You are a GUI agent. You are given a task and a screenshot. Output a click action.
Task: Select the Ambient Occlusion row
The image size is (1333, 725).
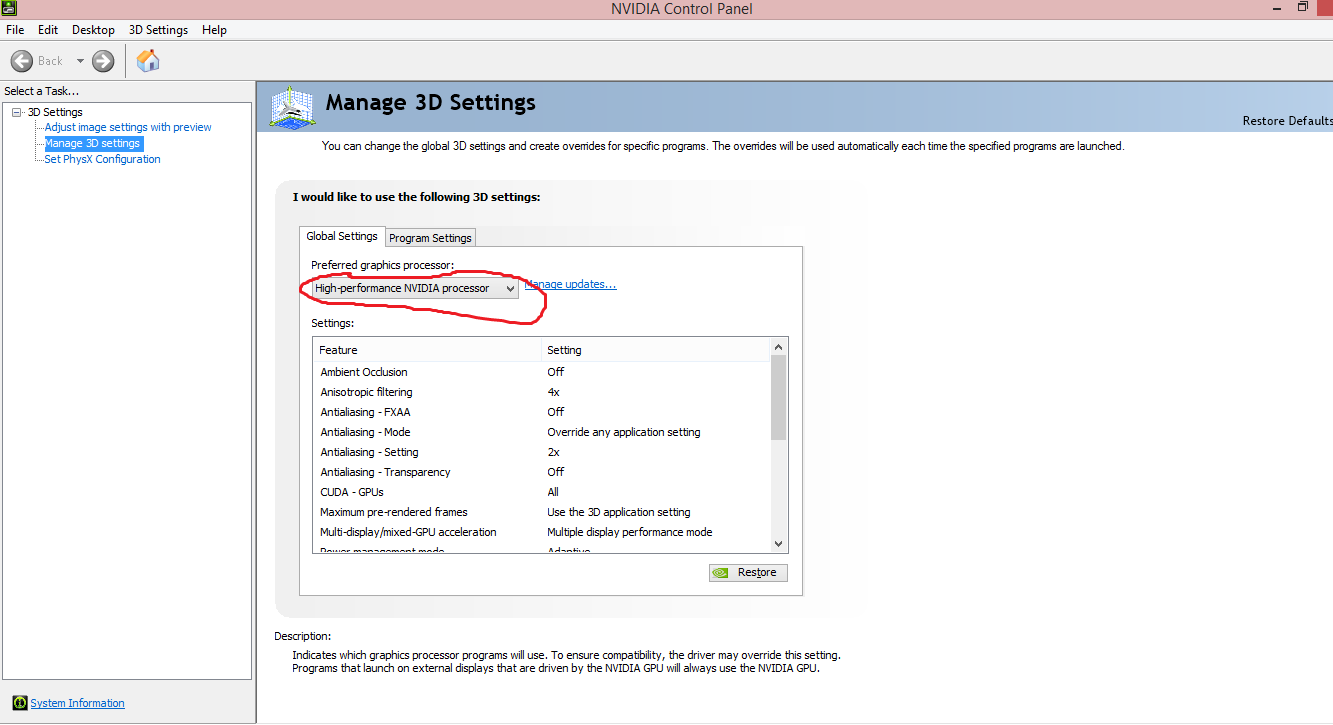[x=542, y=372]
